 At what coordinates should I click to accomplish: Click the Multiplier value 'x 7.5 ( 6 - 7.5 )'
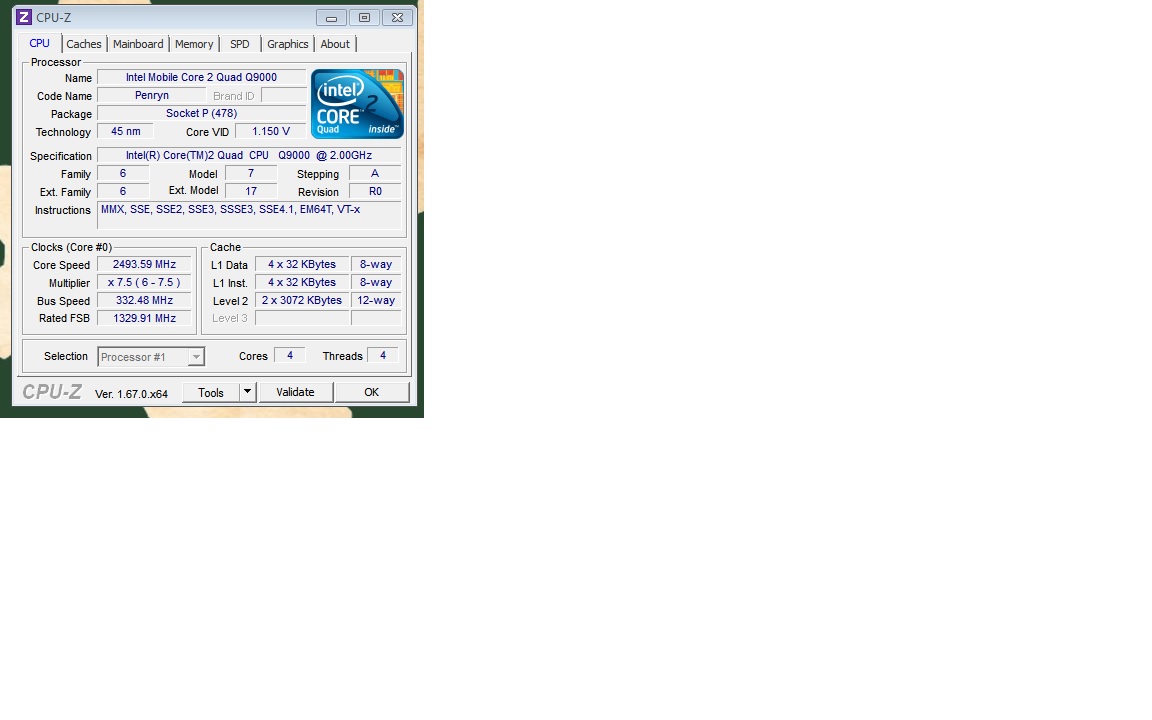click(x=144, y=282)
